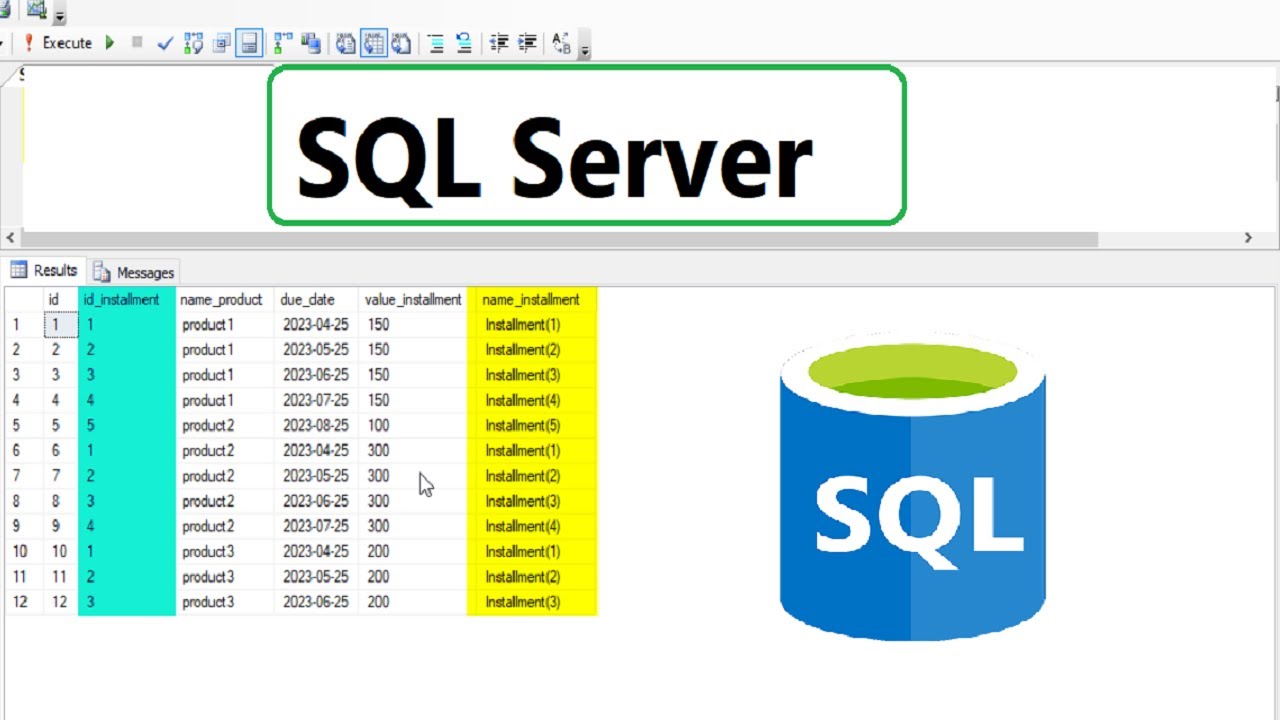Click the Decrease Indent icon

tap(498, 43)
